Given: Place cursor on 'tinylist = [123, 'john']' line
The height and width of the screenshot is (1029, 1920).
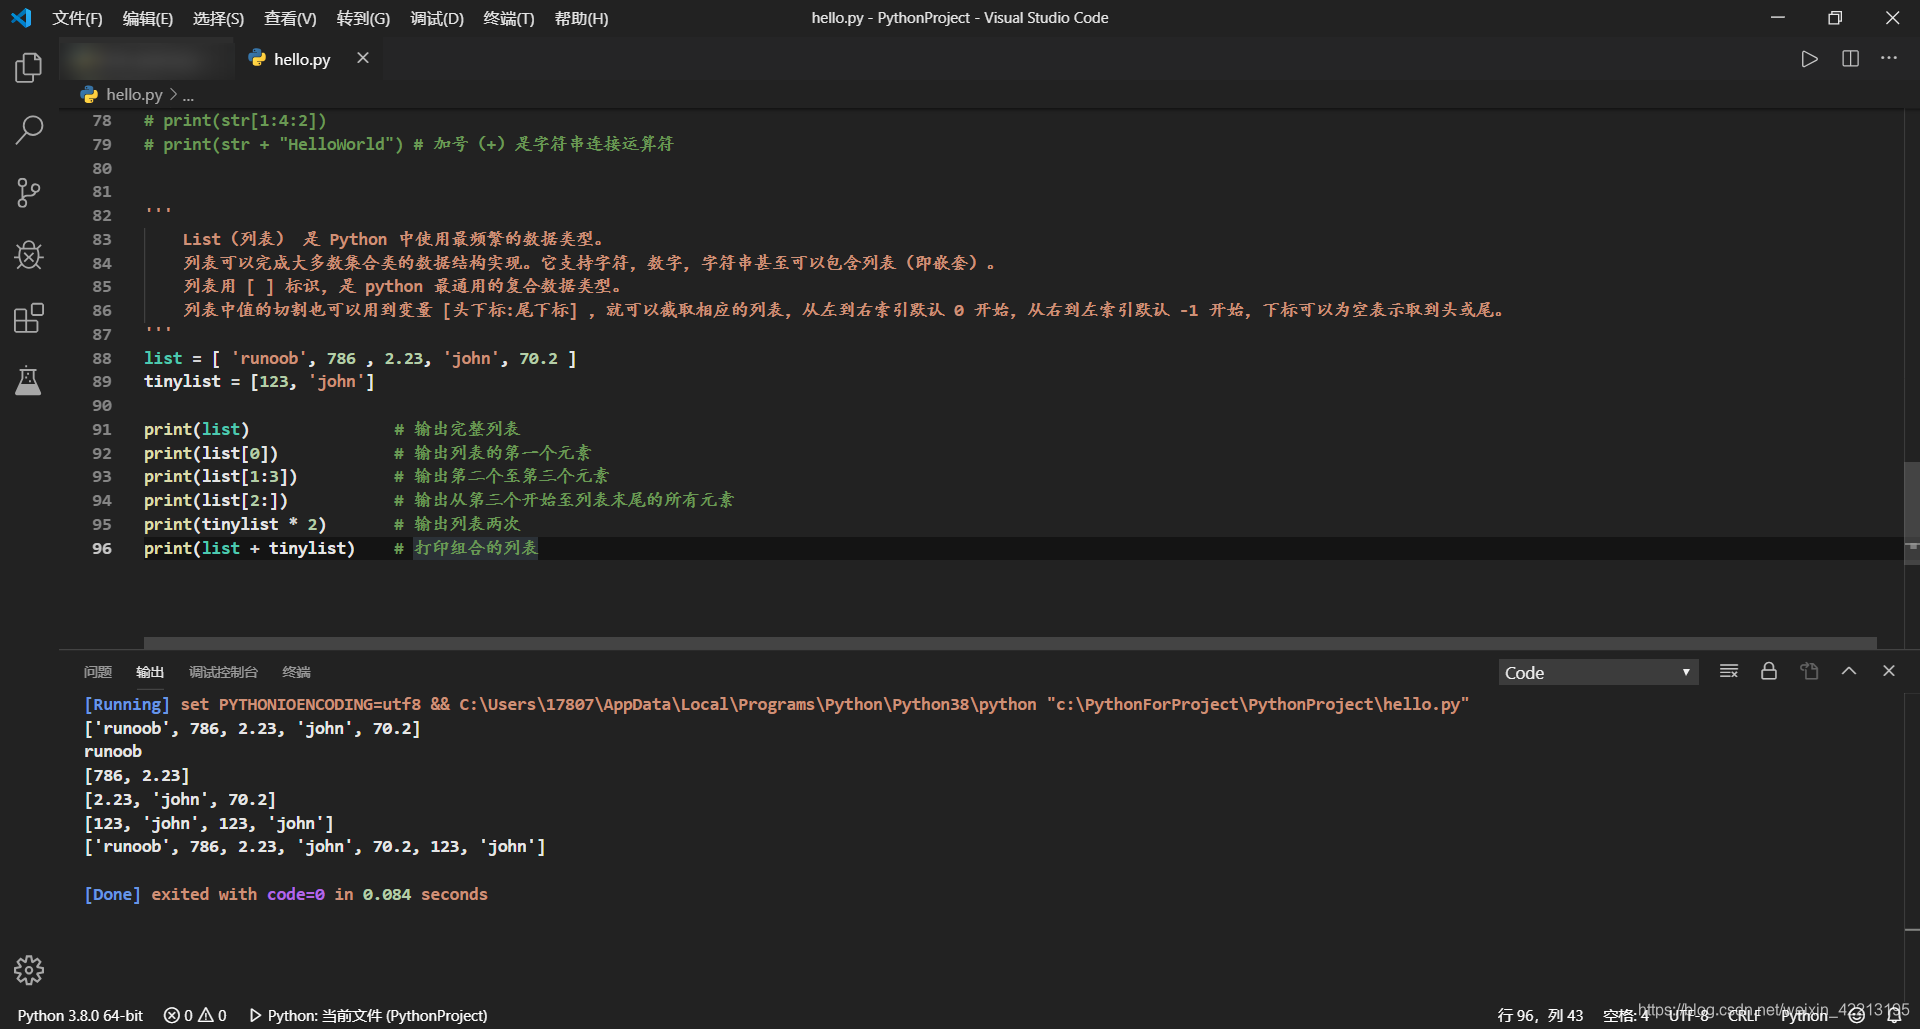Looking at the screenshot, I should pos(259,382).
